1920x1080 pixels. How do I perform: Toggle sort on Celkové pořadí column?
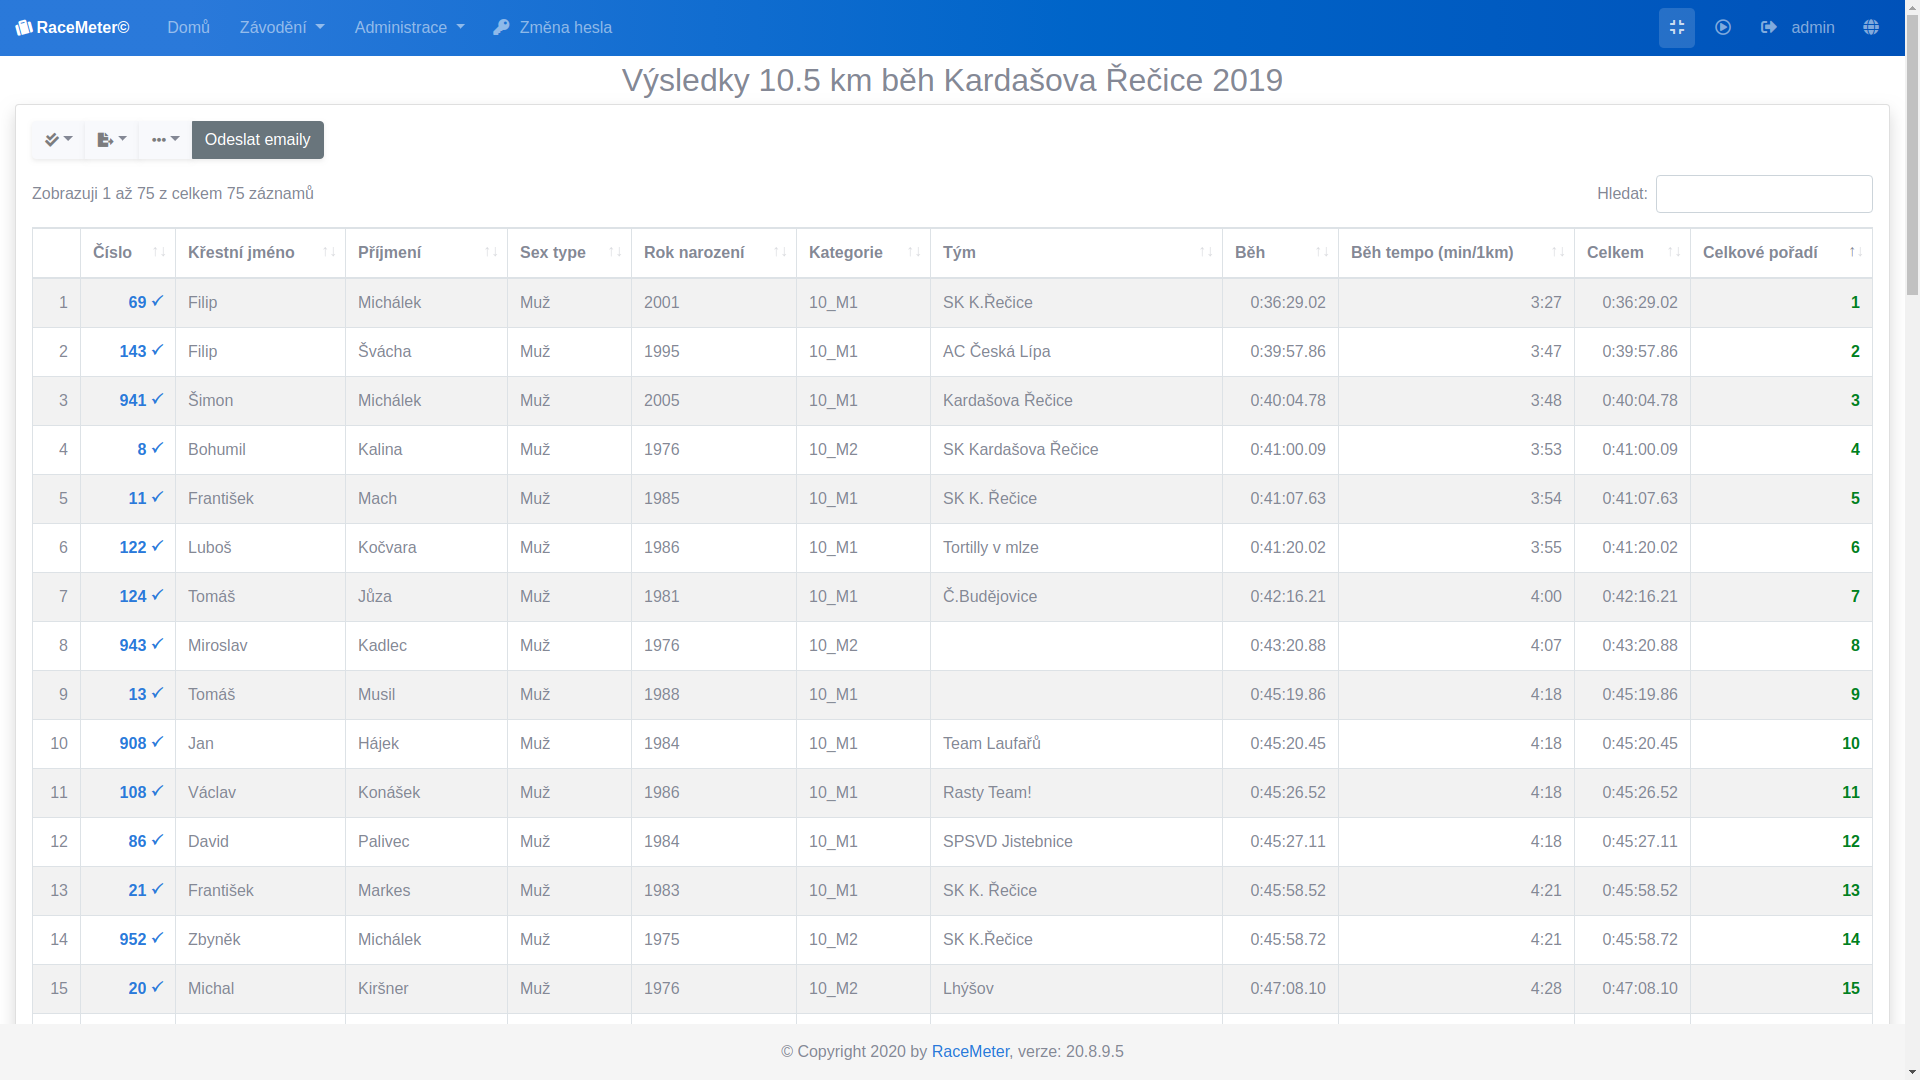coord(1781,253)
